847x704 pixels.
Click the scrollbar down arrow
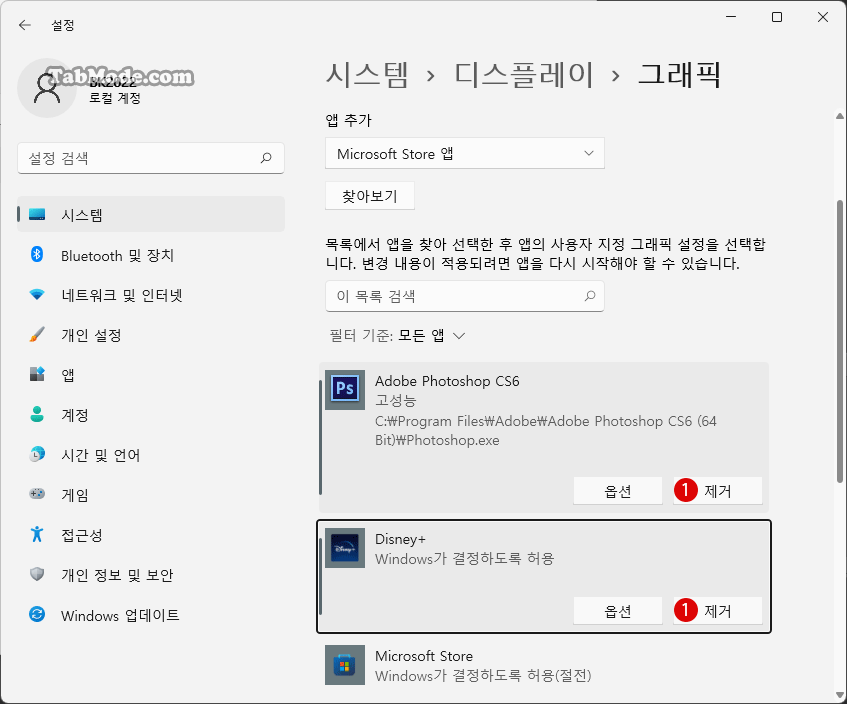pos(839,695)
